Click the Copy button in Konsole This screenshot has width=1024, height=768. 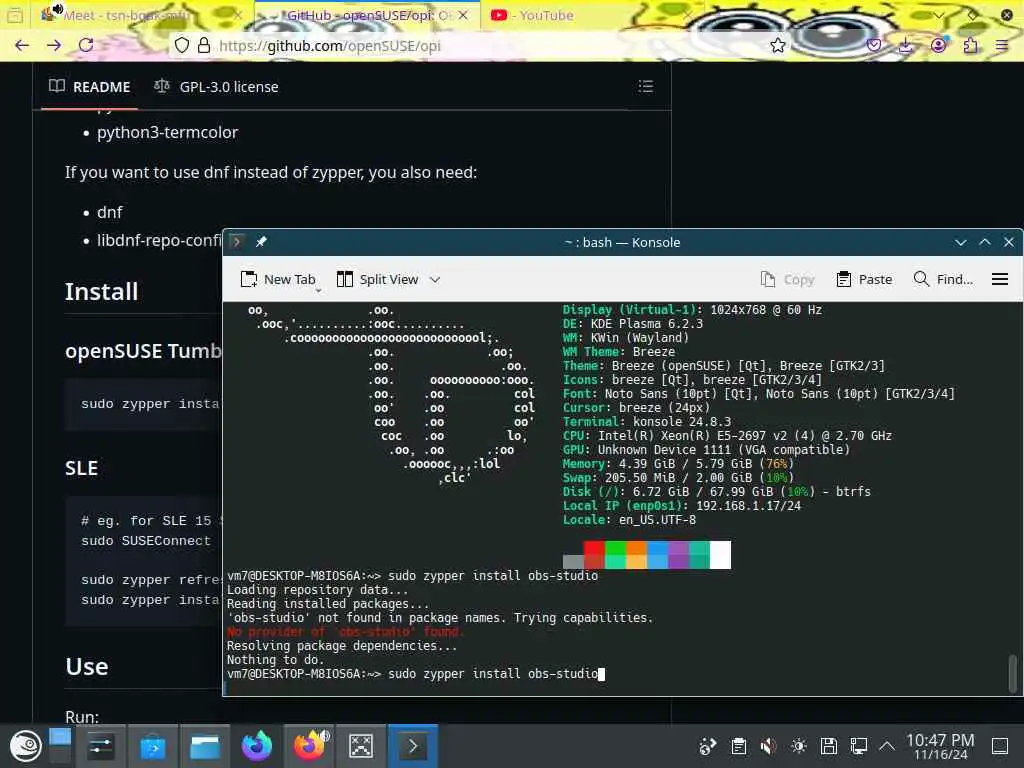tap(788, 279)
